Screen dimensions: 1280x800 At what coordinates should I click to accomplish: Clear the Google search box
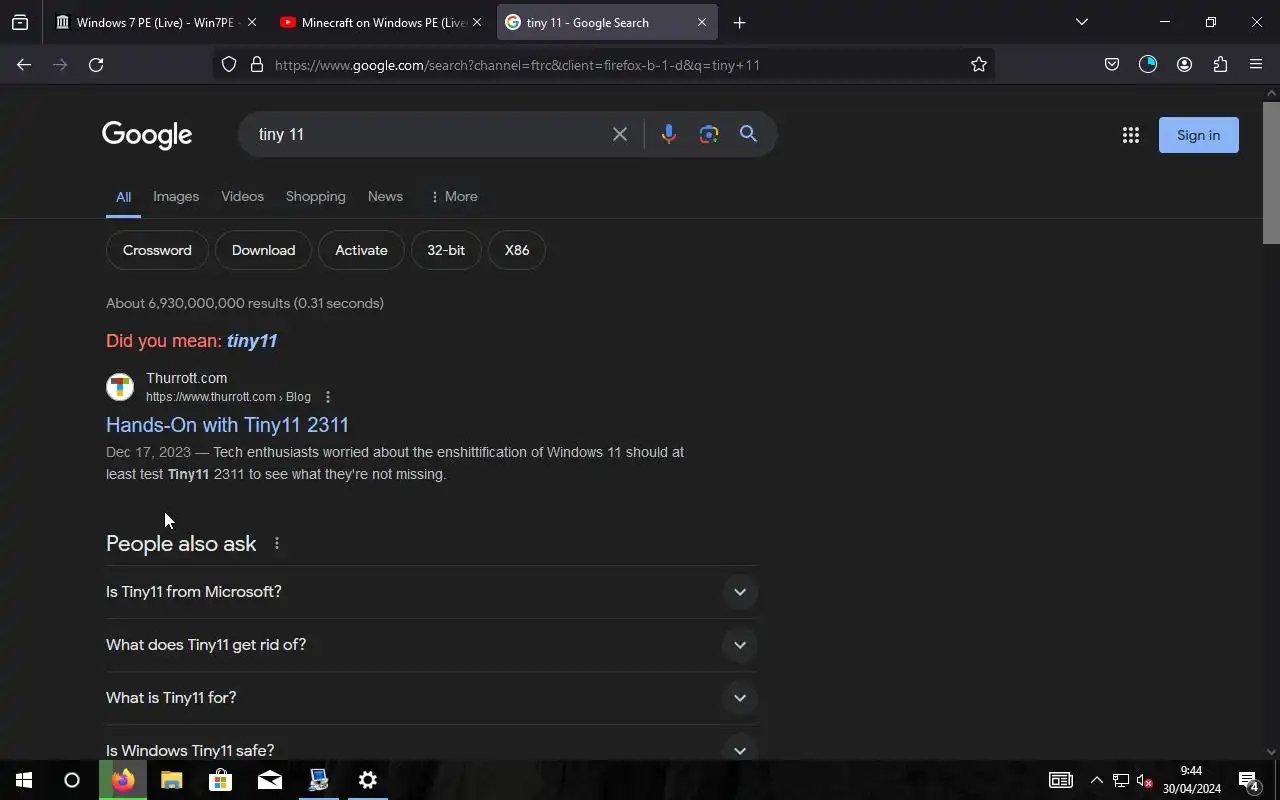[x=620, y=134]
